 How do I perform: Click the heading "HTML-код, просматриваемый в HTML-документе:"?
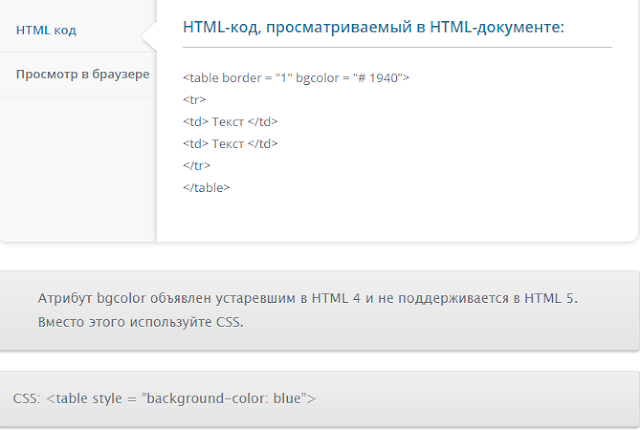pyautogui.click(x=373, y=27)
